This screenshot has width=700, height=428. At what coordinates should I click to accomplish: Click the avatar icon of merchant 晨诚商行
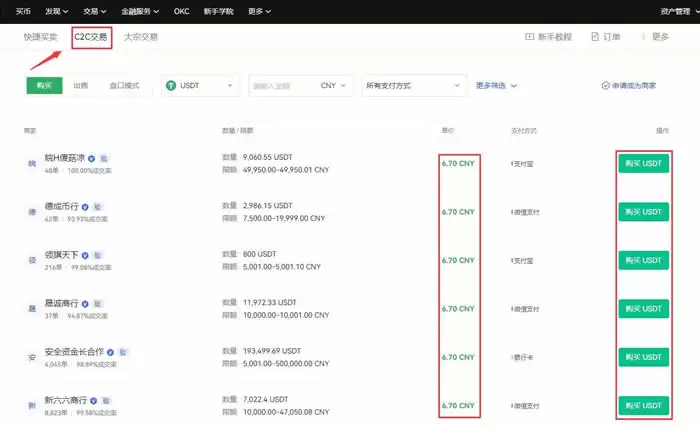point(32,309)
